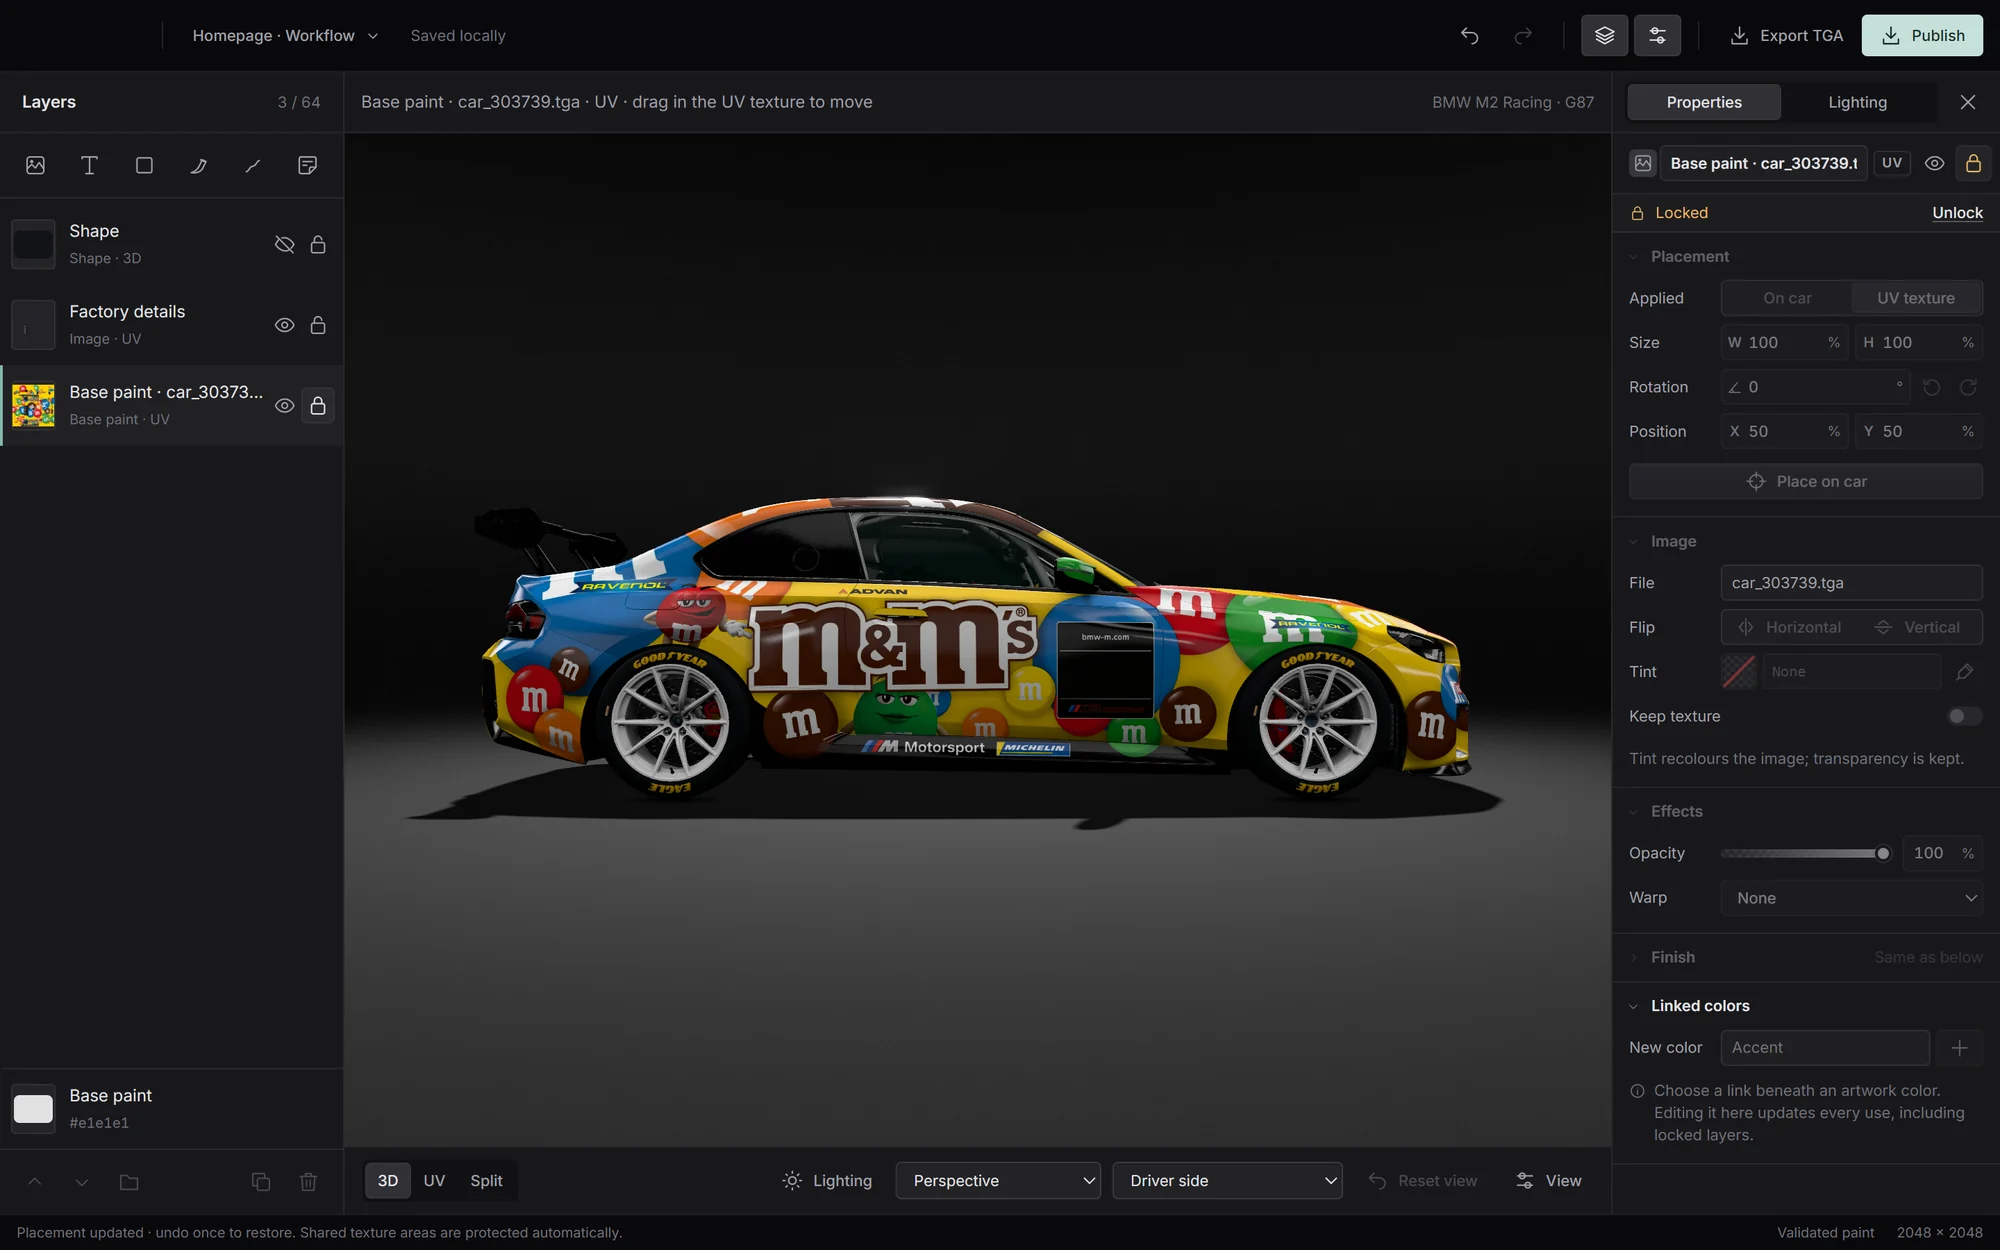The image size is (2000, 1250).
Task: Create layer group with folder icon
Action: [129, 1182]
